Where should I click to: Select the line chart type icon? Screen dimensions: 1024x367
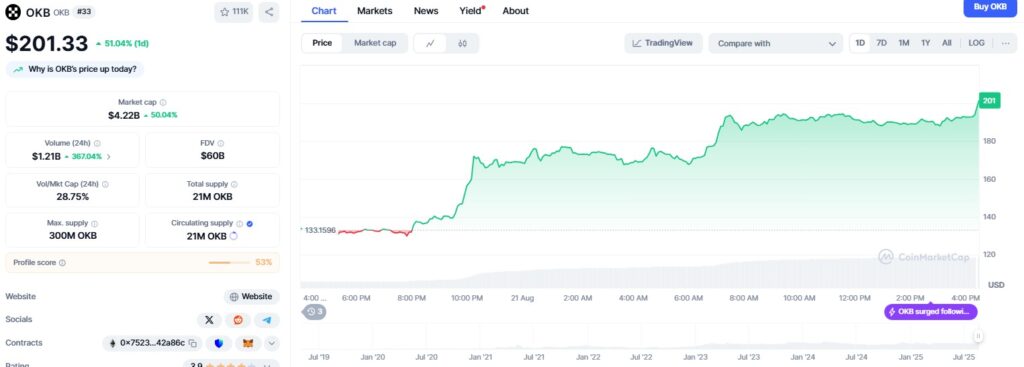[x=430, y=43]
